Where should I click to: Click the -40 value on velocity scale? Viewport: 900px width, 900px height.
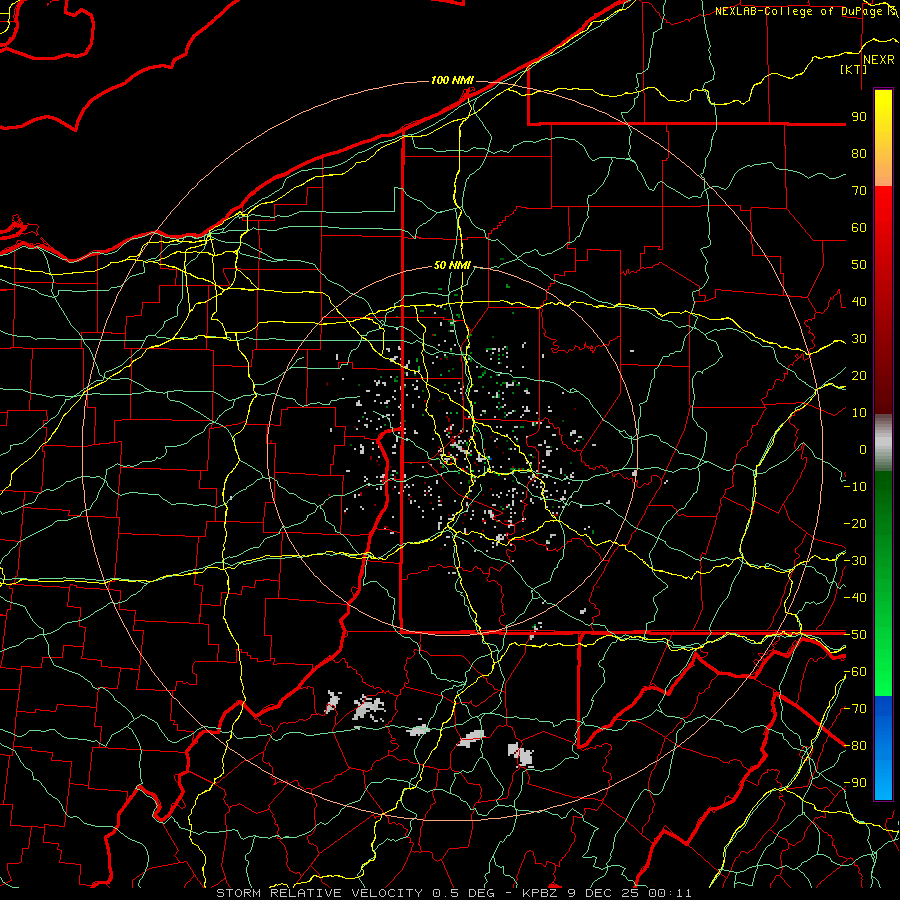[855, 598]
